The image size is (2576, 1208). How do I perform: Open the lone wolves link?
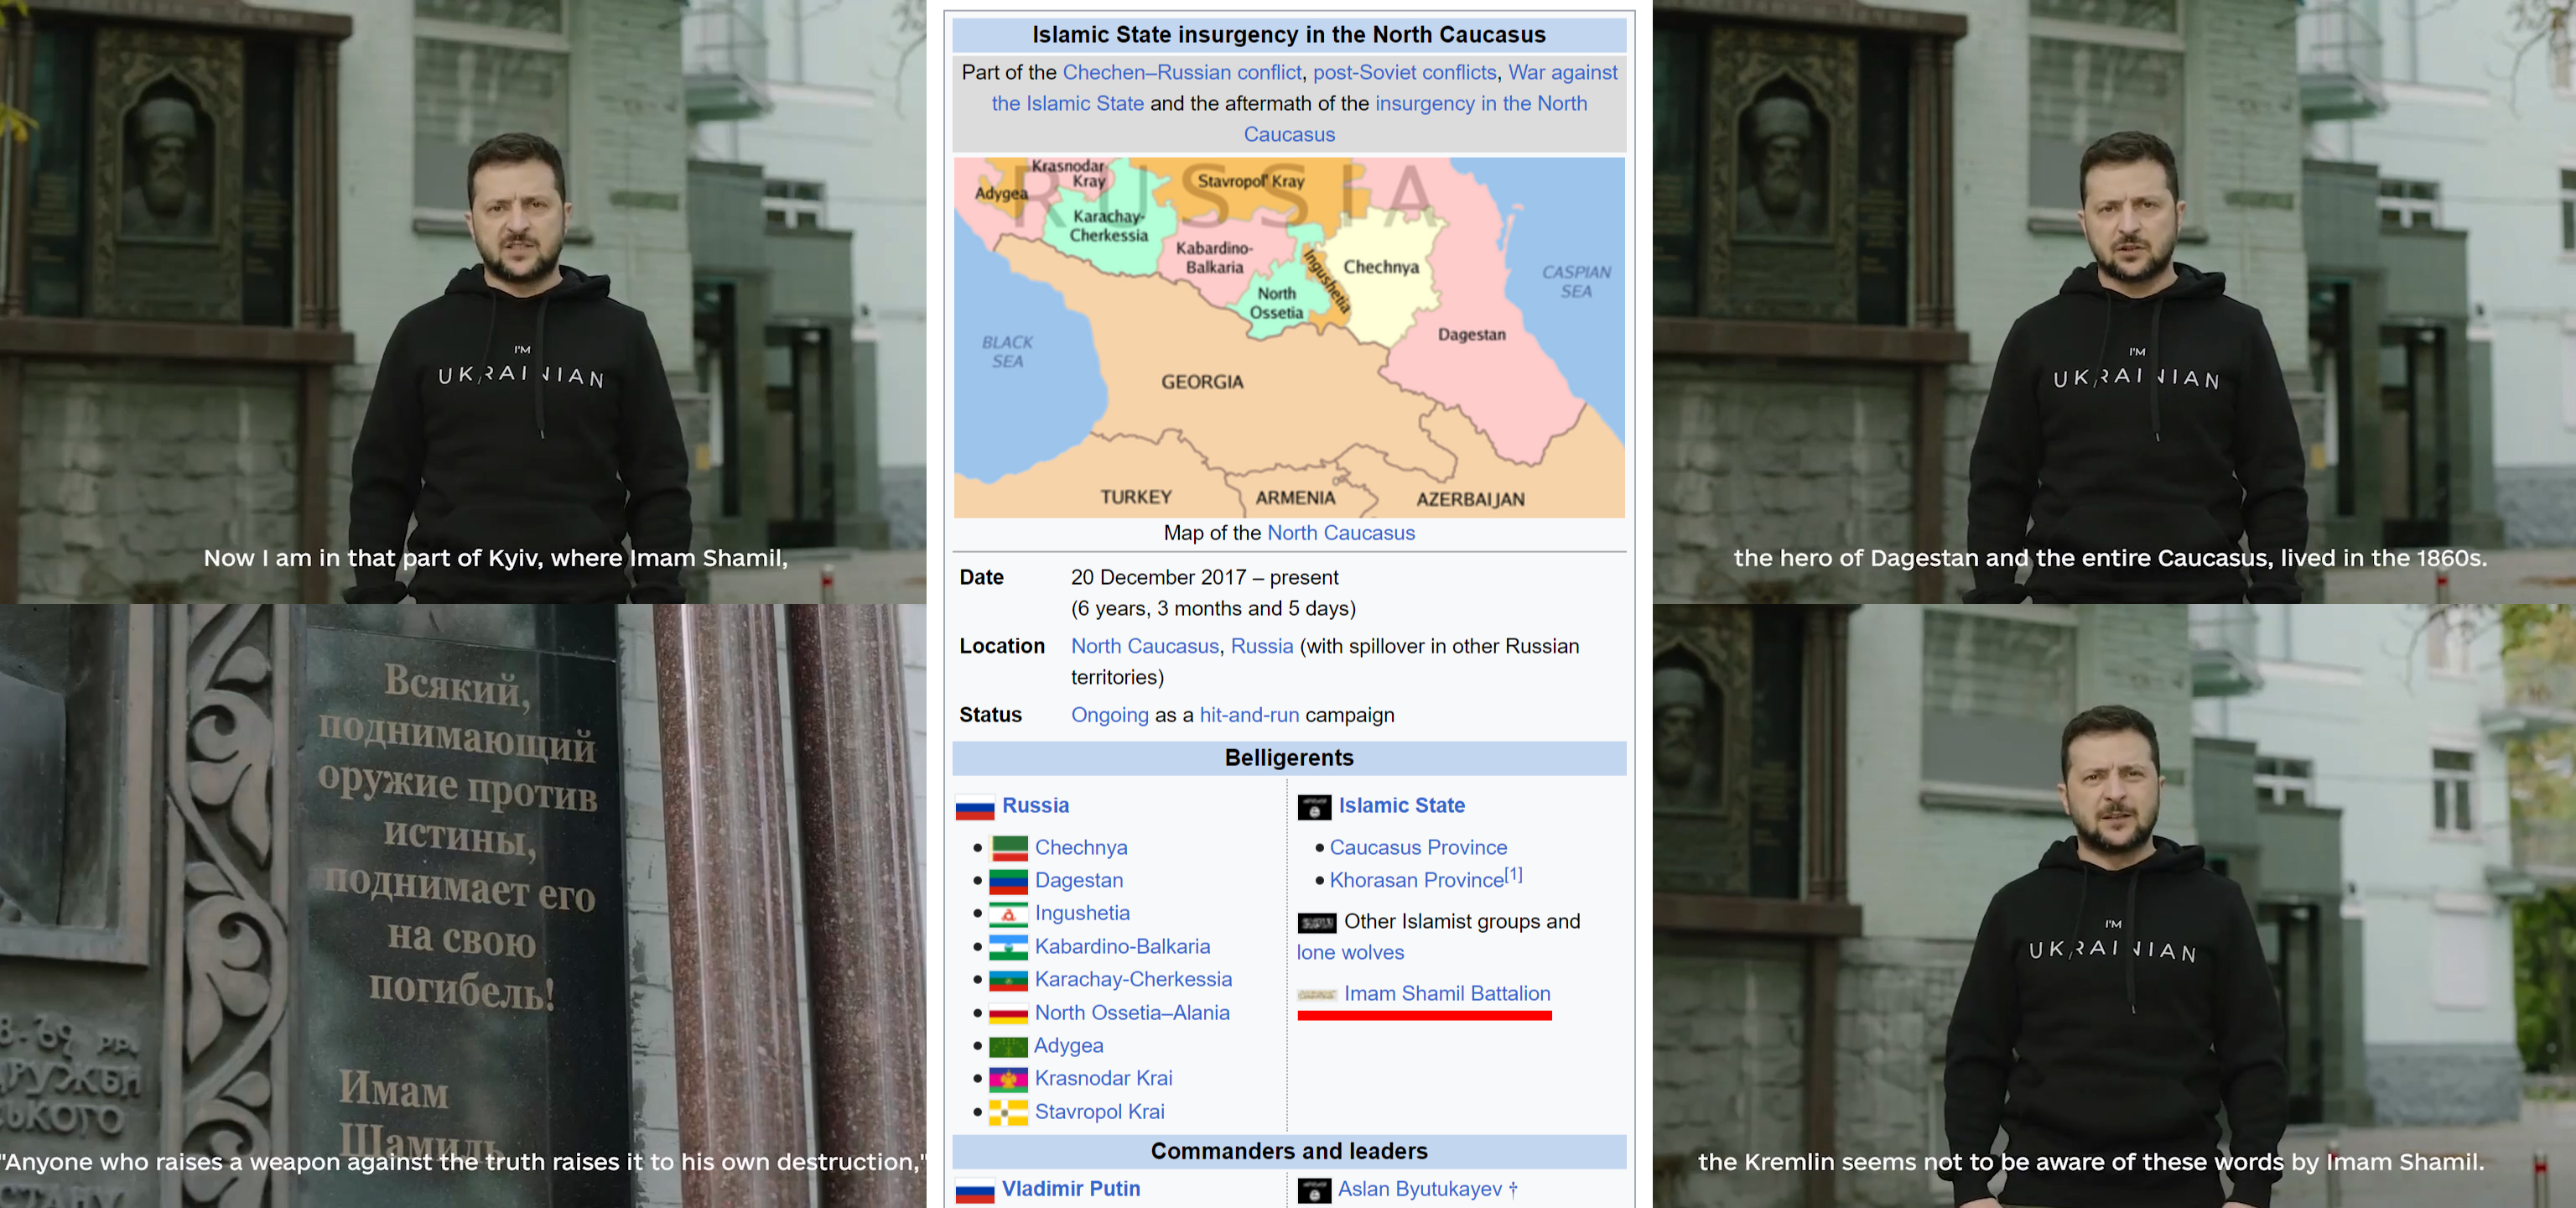point(1350,952)
